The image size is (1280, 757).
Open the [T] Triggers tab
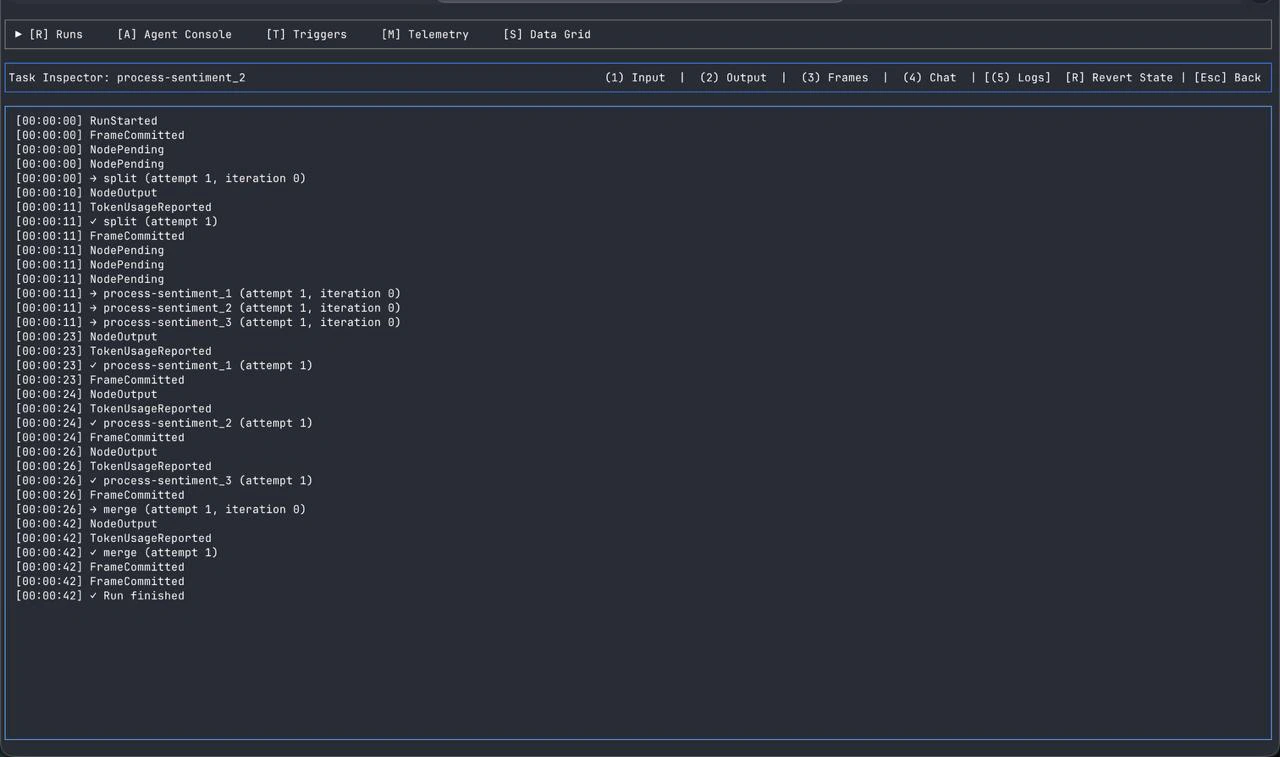tap(306, 34)
